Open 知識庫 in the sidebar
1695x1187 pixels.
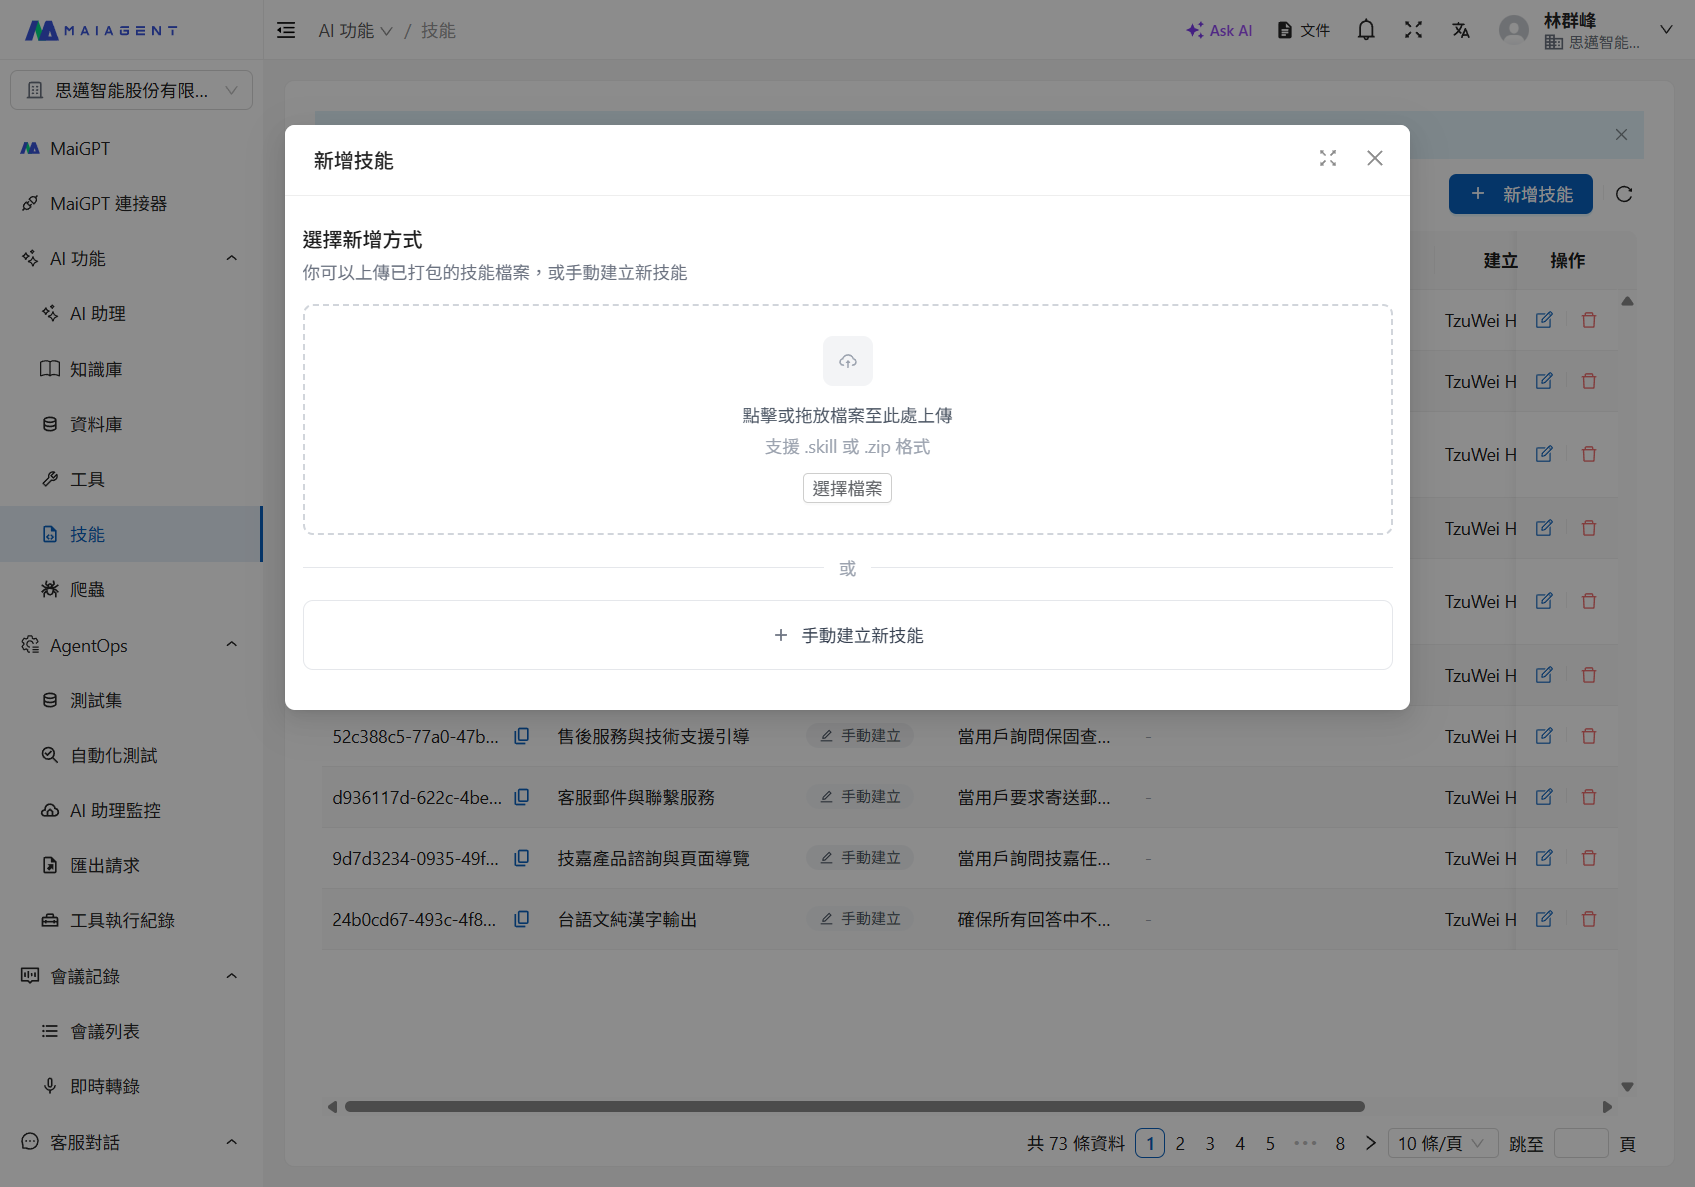pyautogui.click(x=96, y=369)
